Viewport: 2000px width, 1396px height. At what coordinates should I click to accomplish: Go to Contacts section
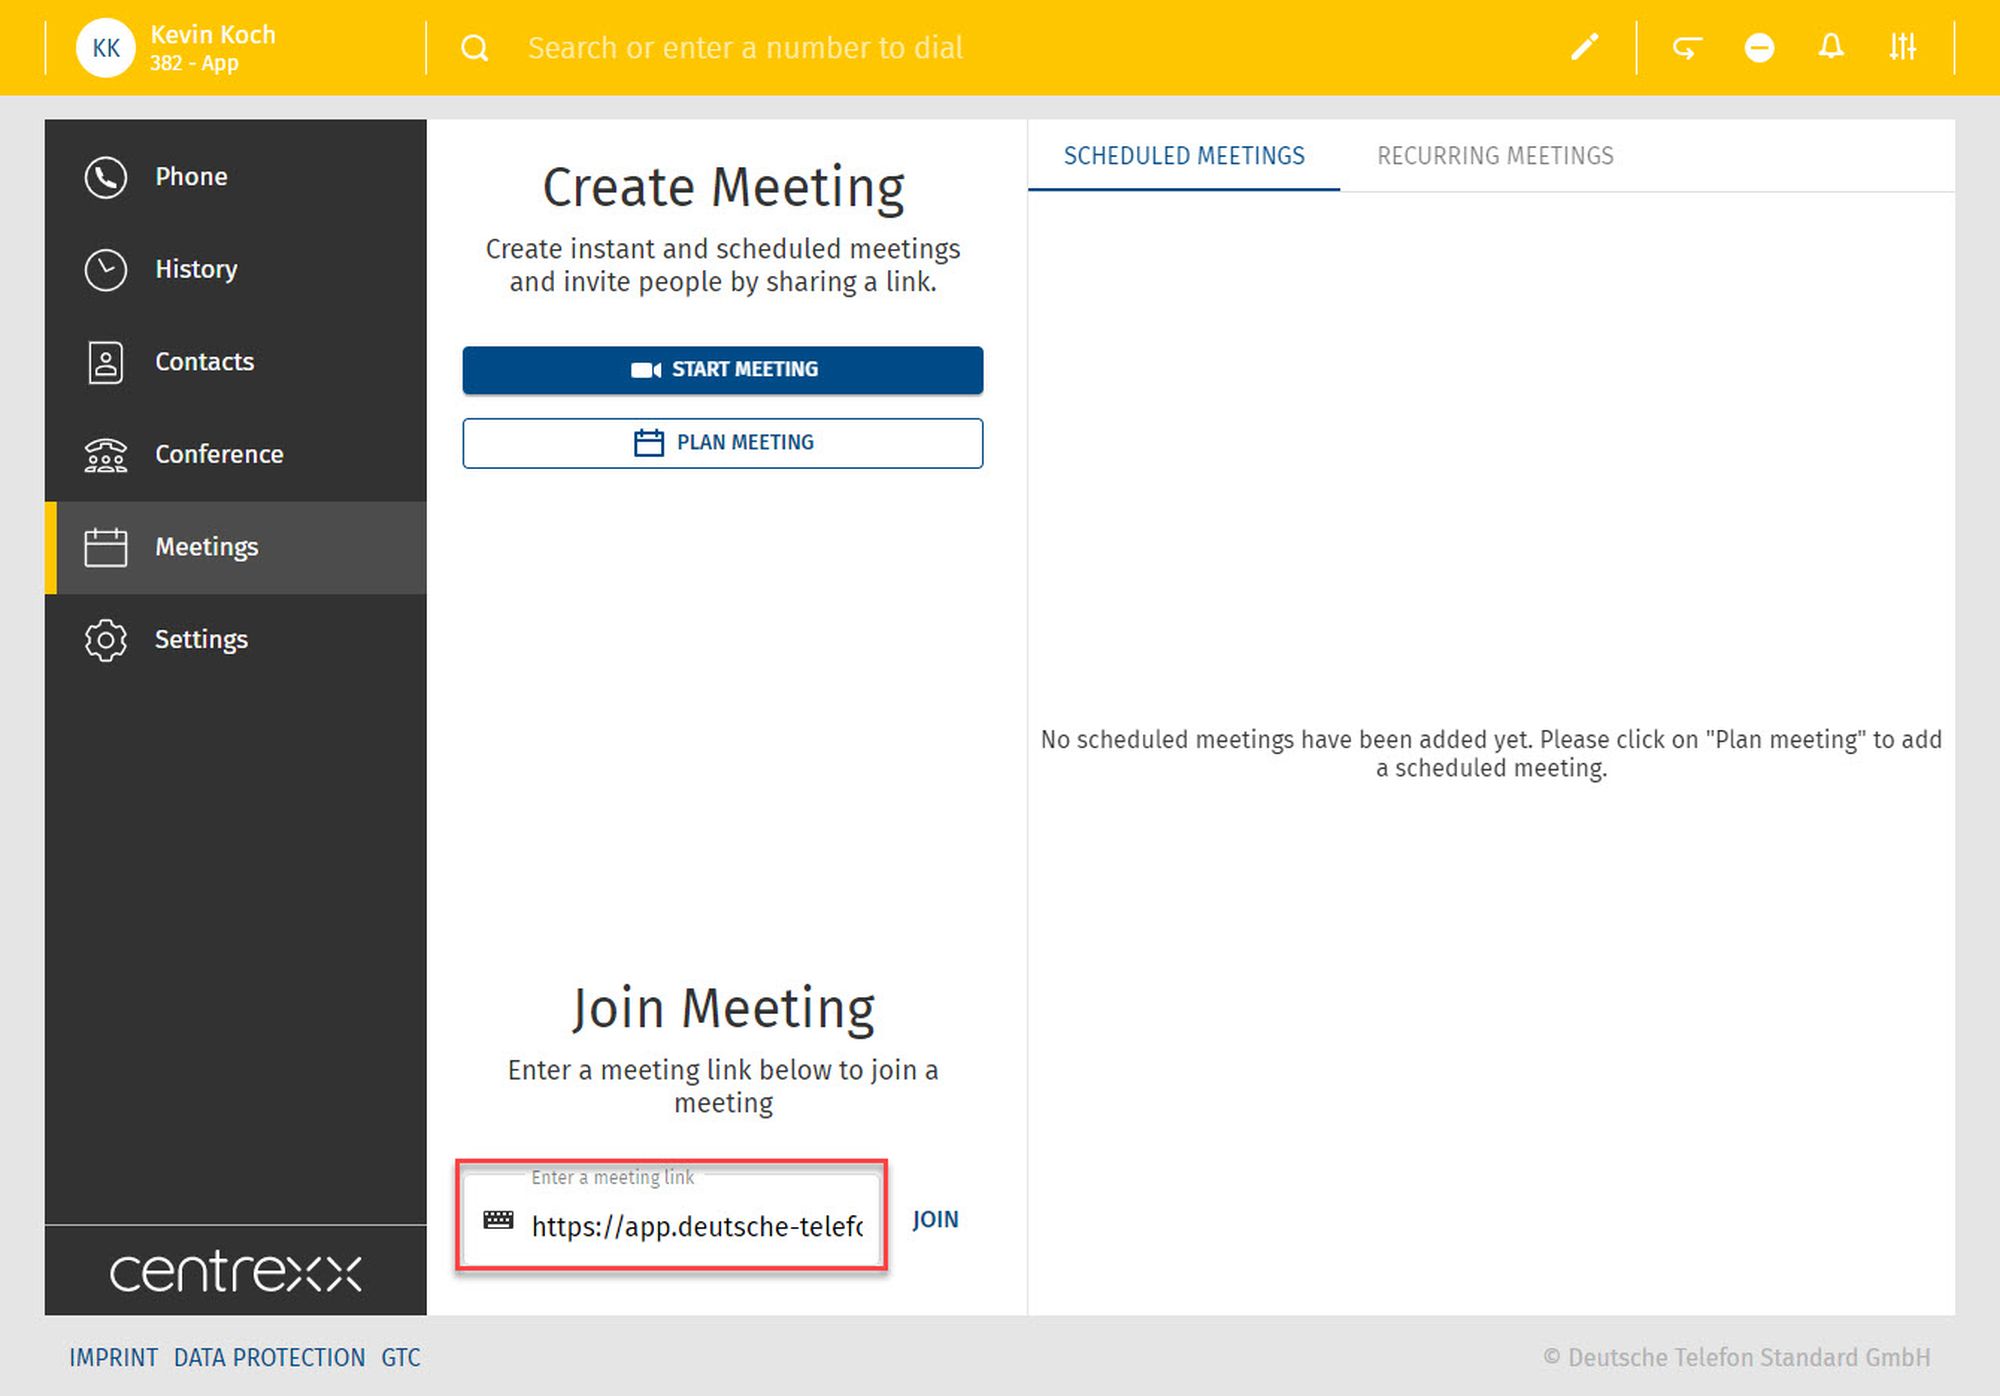tap(203, 362)
